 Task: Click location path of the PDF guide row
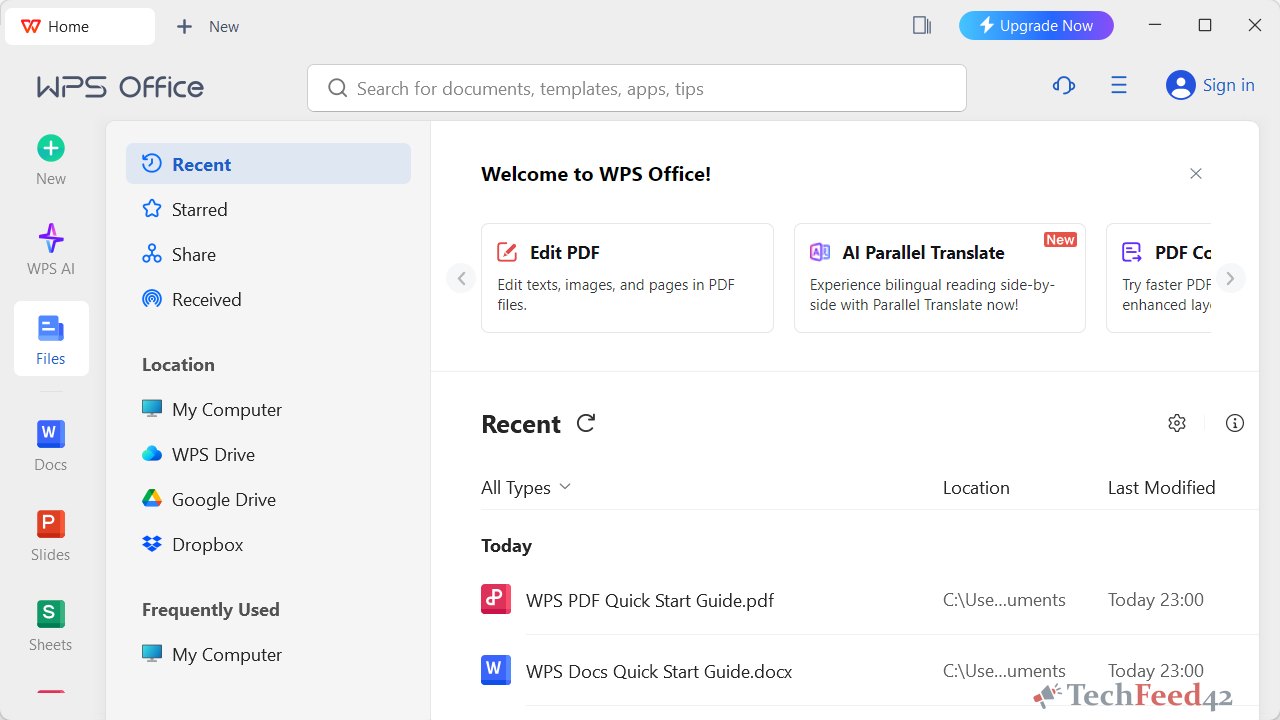tap(1004, 600)
